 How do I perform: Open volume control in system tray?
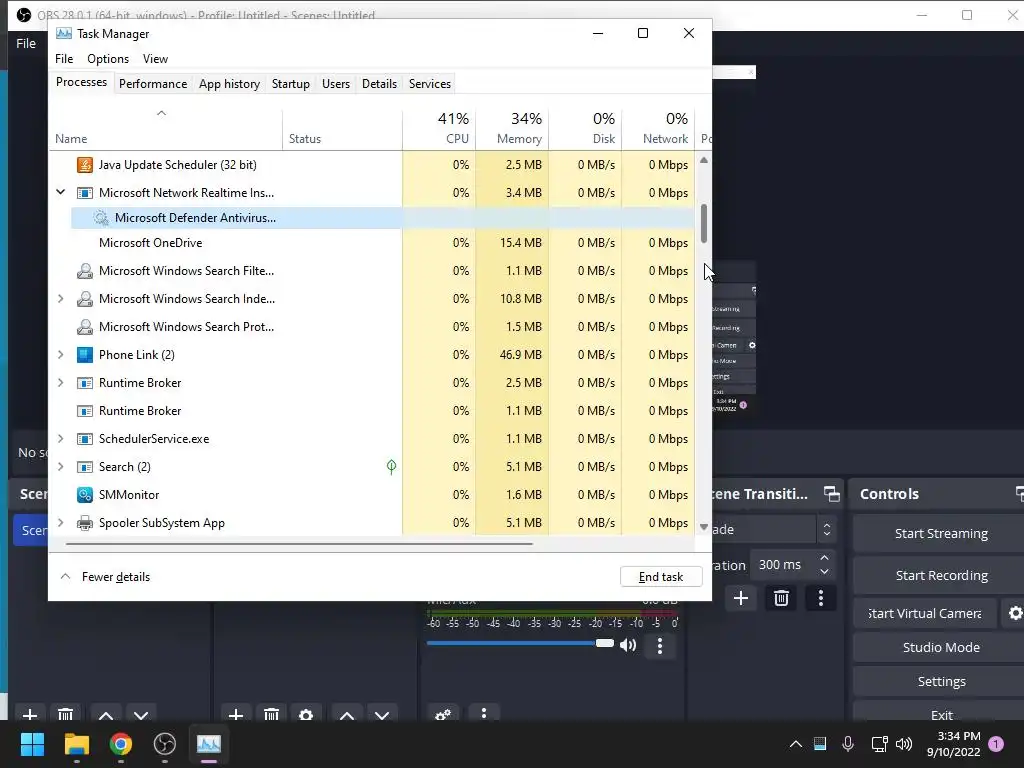(x=904, y=744)
